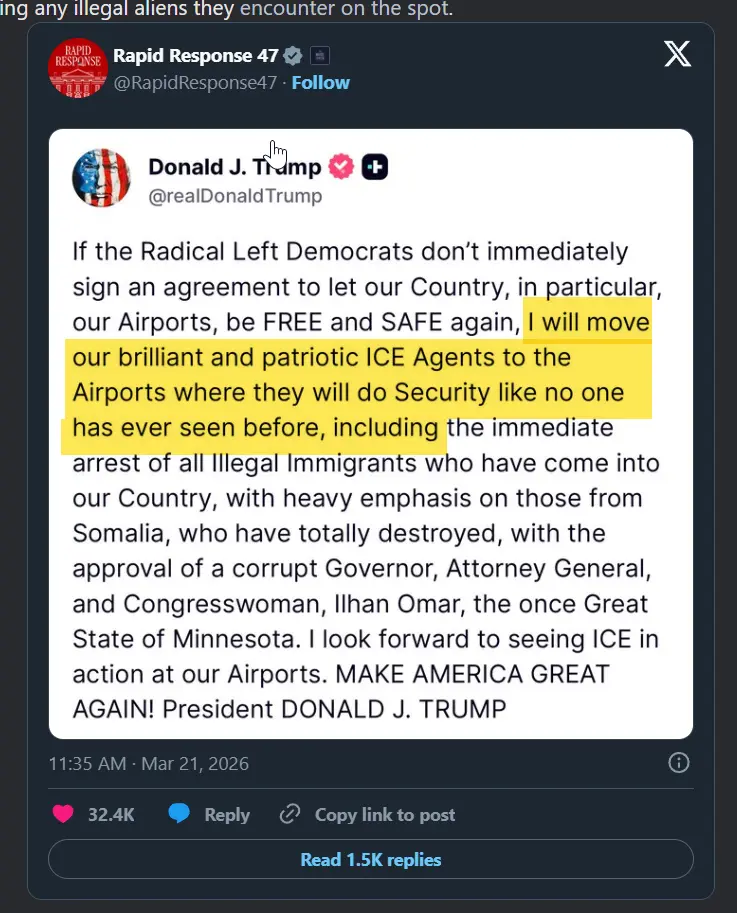Click the black plus badge icon
The height and width of the screenshot is (913, 737).
(x=374, y=167)
